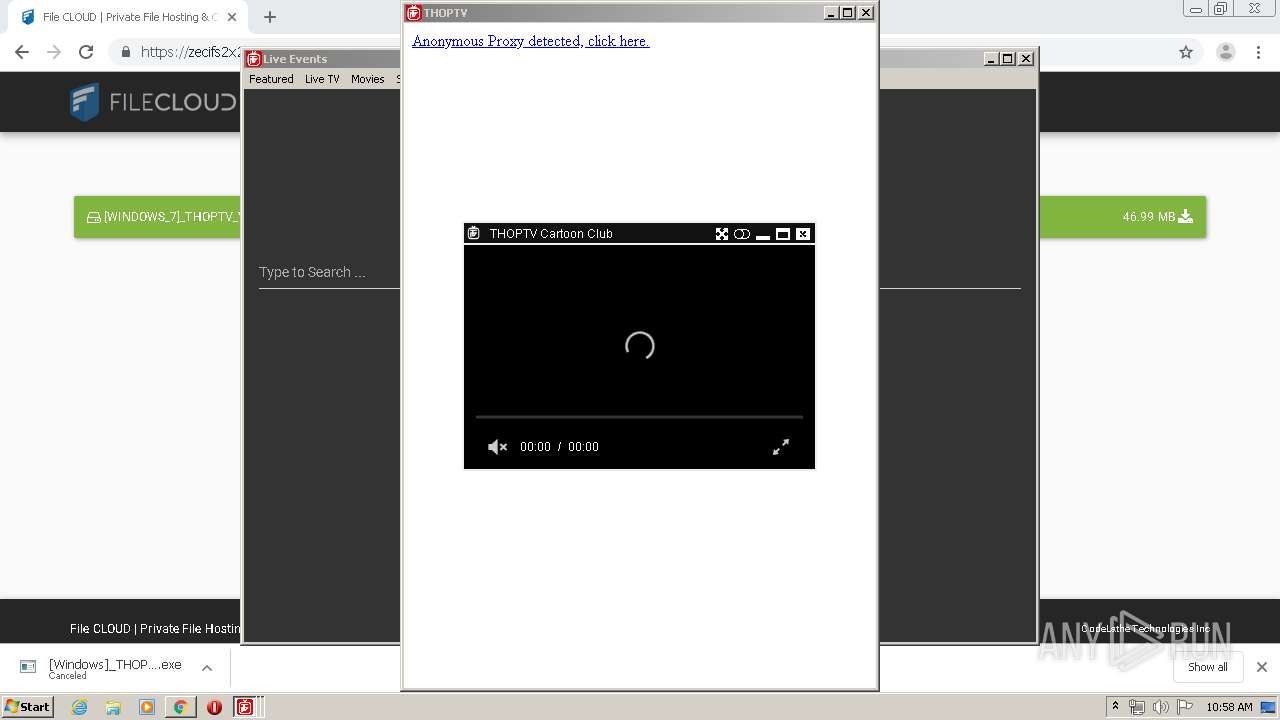Click the Live Events window title icon
1280x720 pixels.
click(254, 59)
